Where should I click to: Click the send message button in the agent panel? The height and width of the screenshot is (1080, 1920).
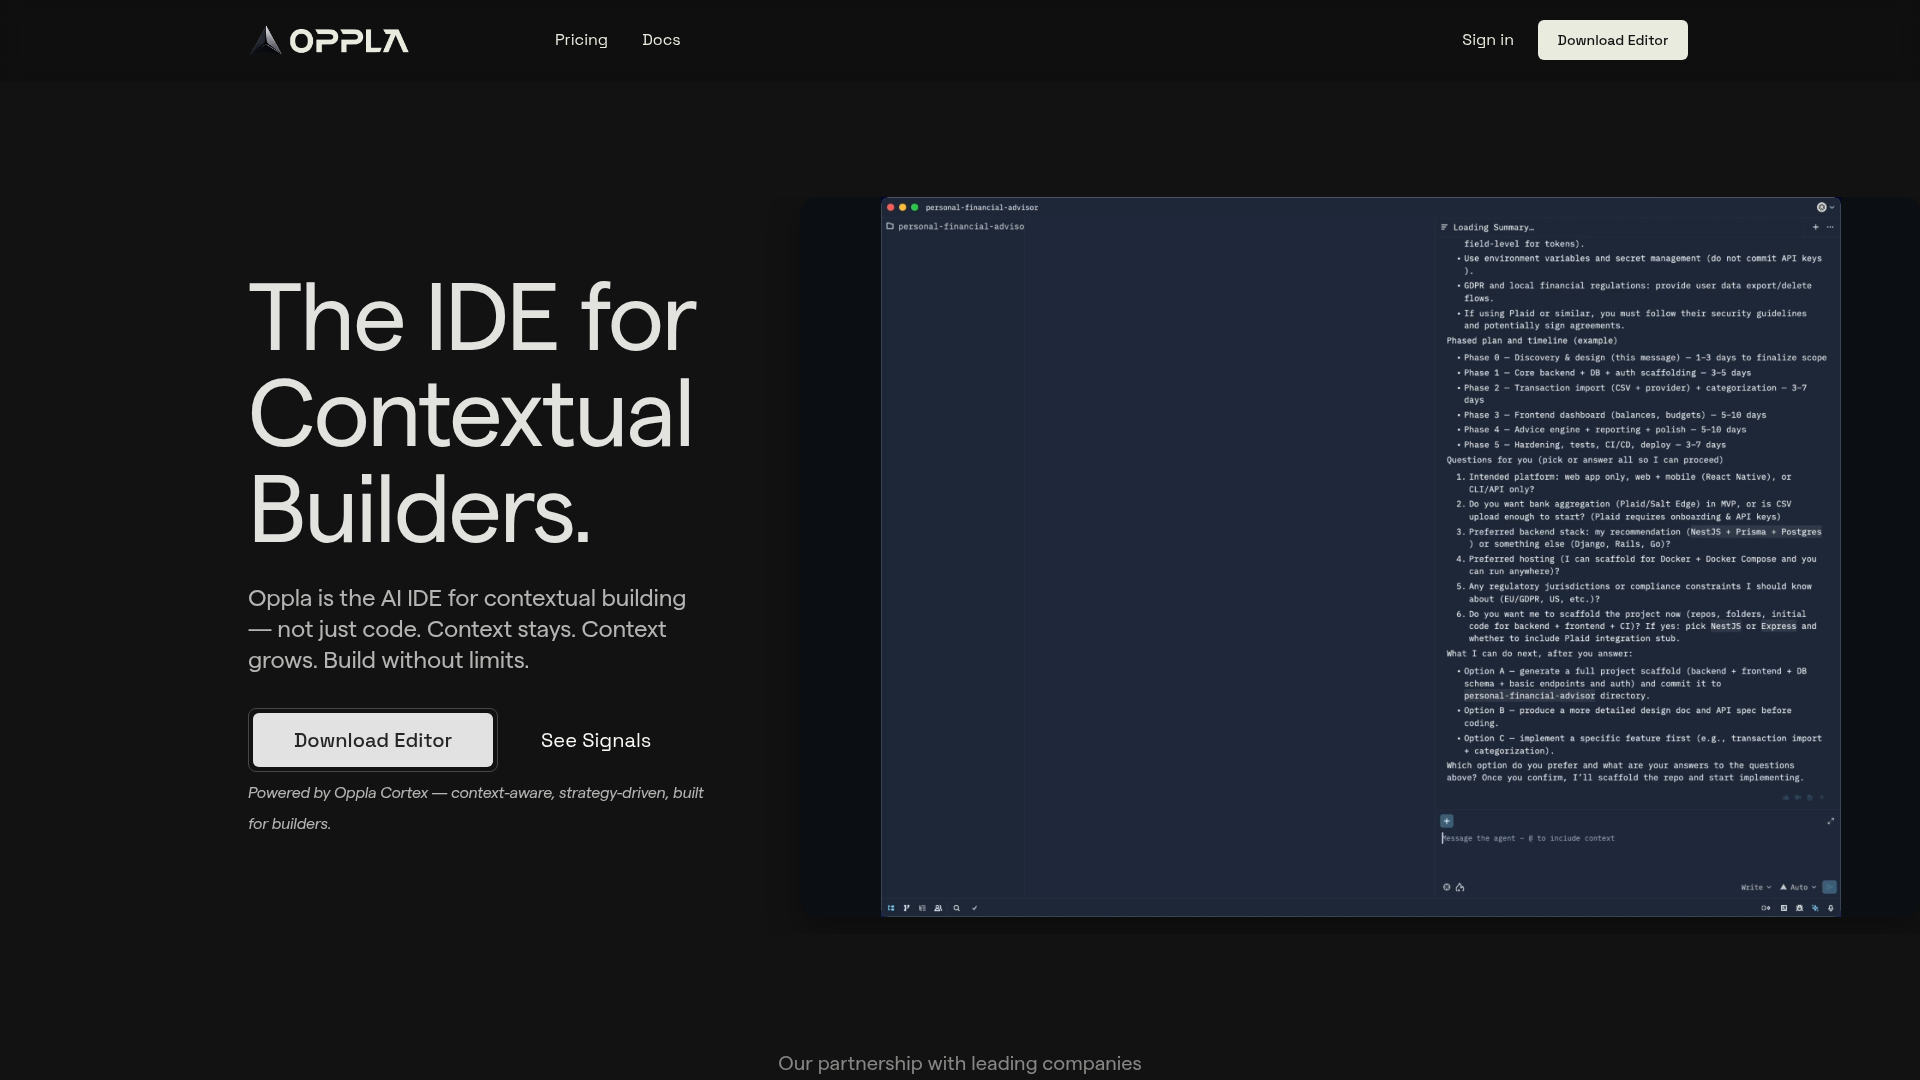coord(1829,887)
